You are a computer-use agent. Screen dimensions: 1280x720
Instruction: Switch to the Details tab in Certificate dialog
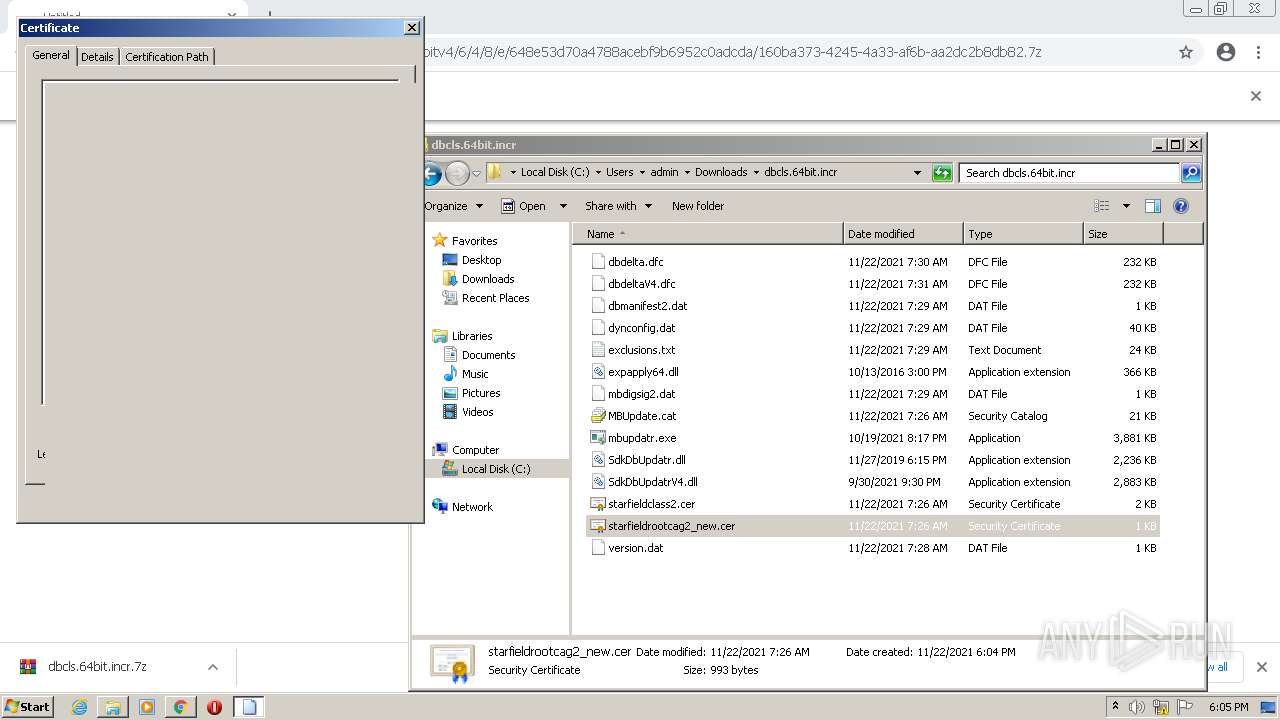(97, 57)
